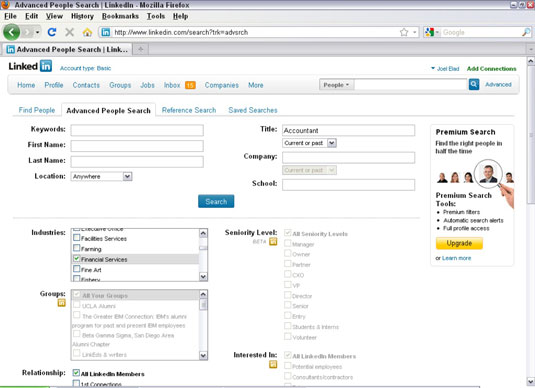Go to the Companies navigation link
535x388 pixels.
[222, 85]
